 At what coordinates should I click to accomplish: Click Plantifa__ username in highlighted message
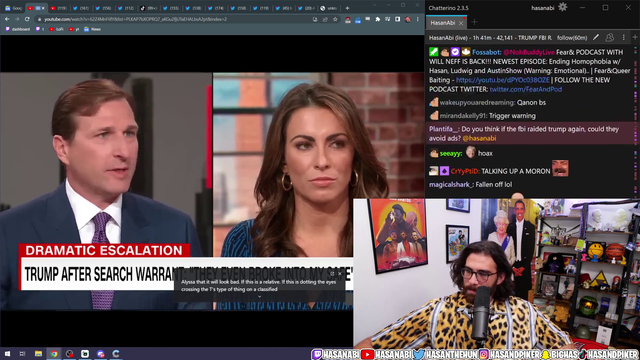(444, 129)
